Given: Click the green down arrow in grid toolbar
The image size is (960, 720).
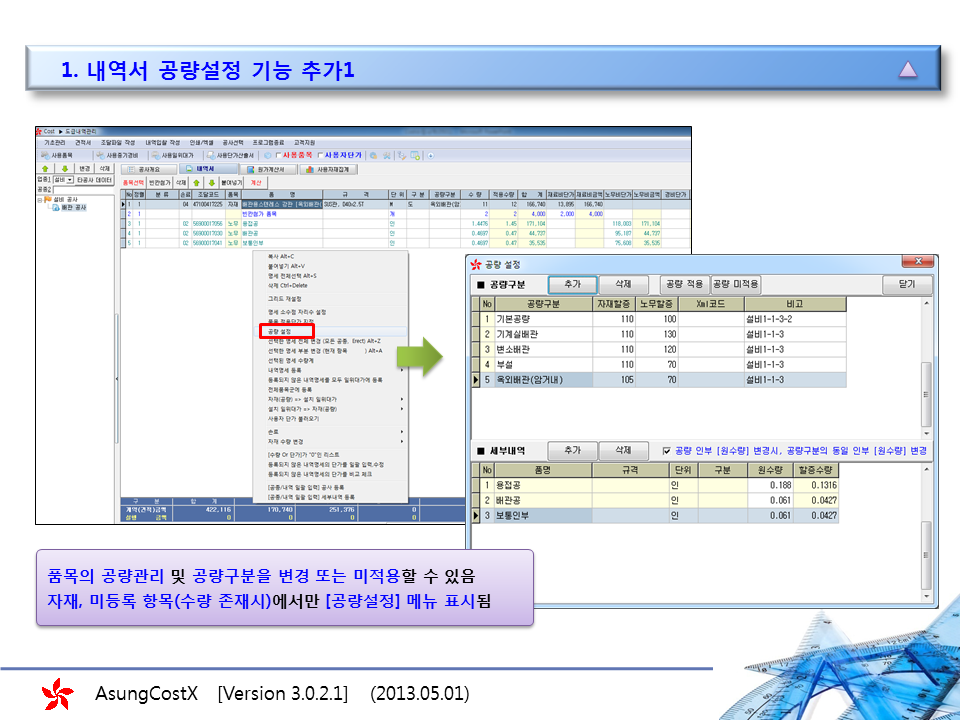Looking at the screenshot, I should click(x=211, y=183).
